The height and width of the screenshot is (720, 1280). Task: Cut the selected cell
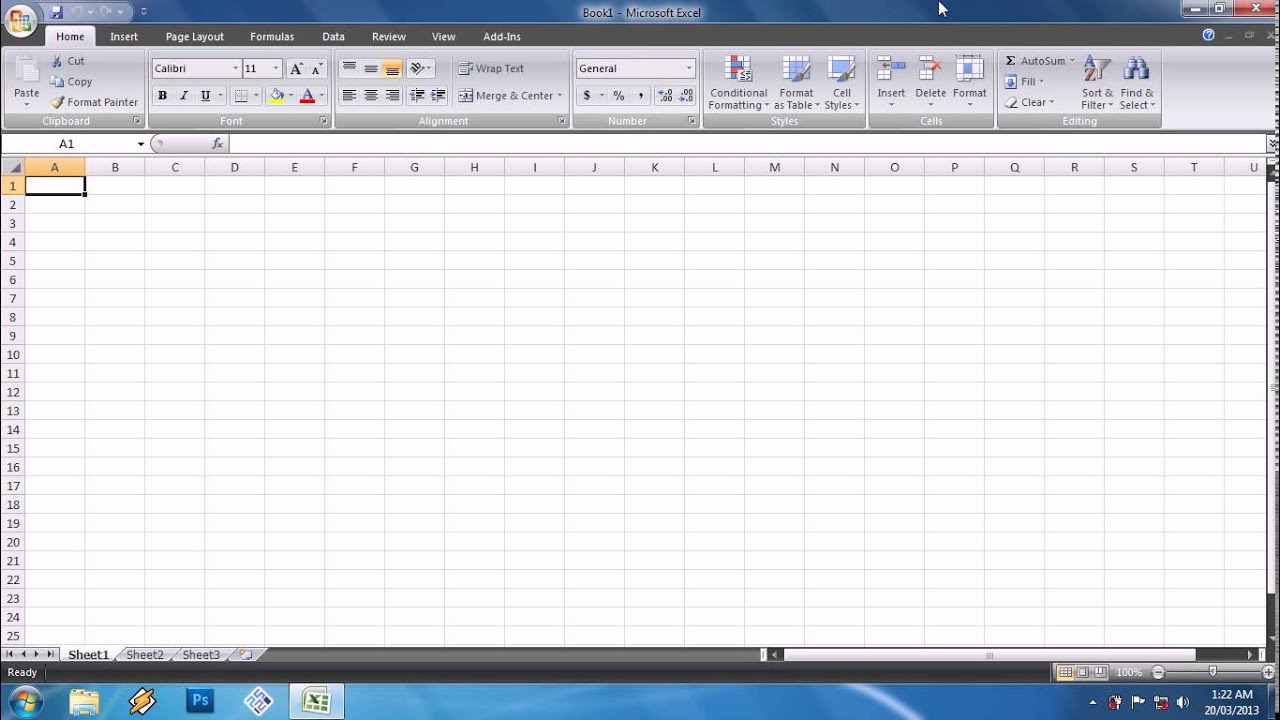pyautogui.click(x=68, y=61)
